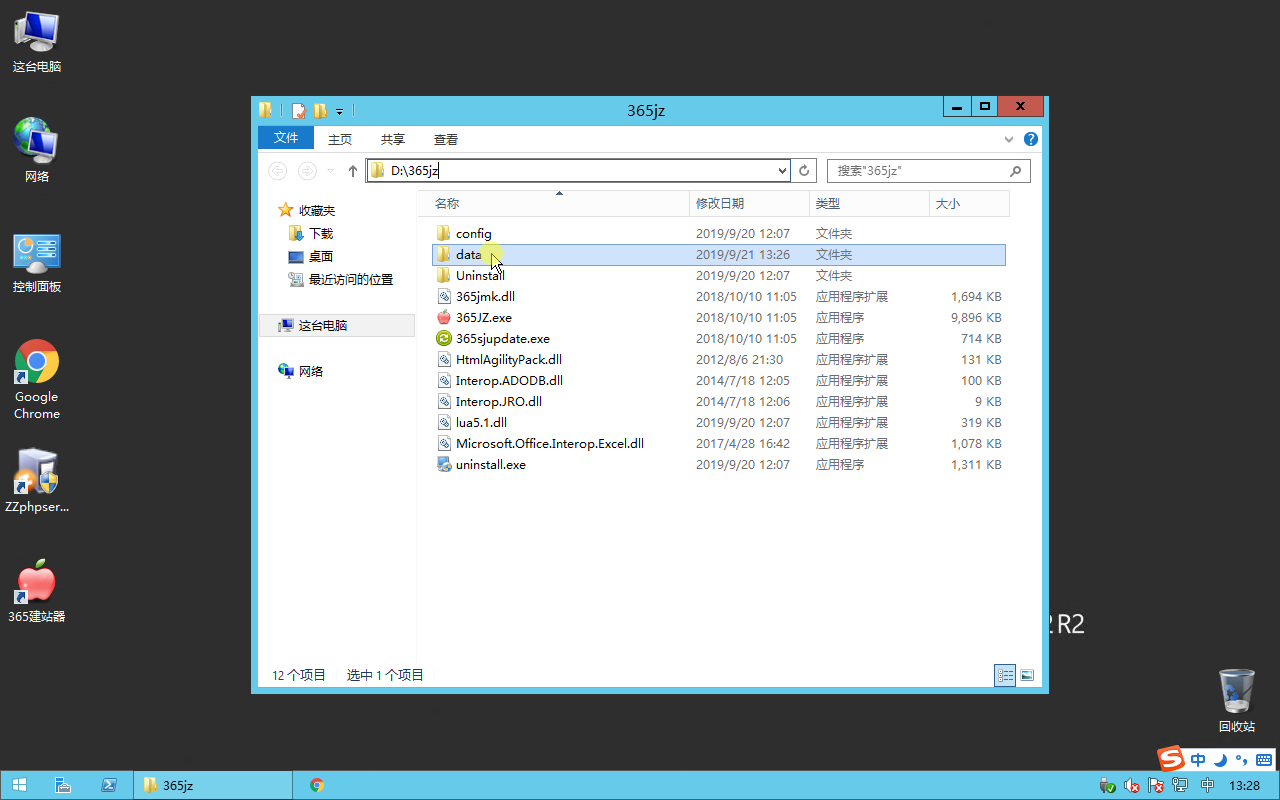Open the Windows Start button
This screenshot has width=1280, height=800.
19,785
